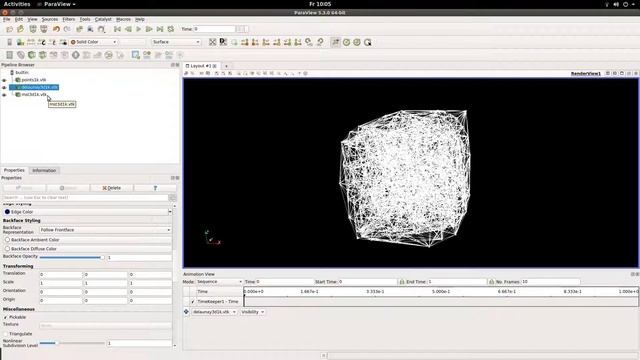Click the Extract Selection filter icon
The image size is (640, 360).
[x=136, y=55]
